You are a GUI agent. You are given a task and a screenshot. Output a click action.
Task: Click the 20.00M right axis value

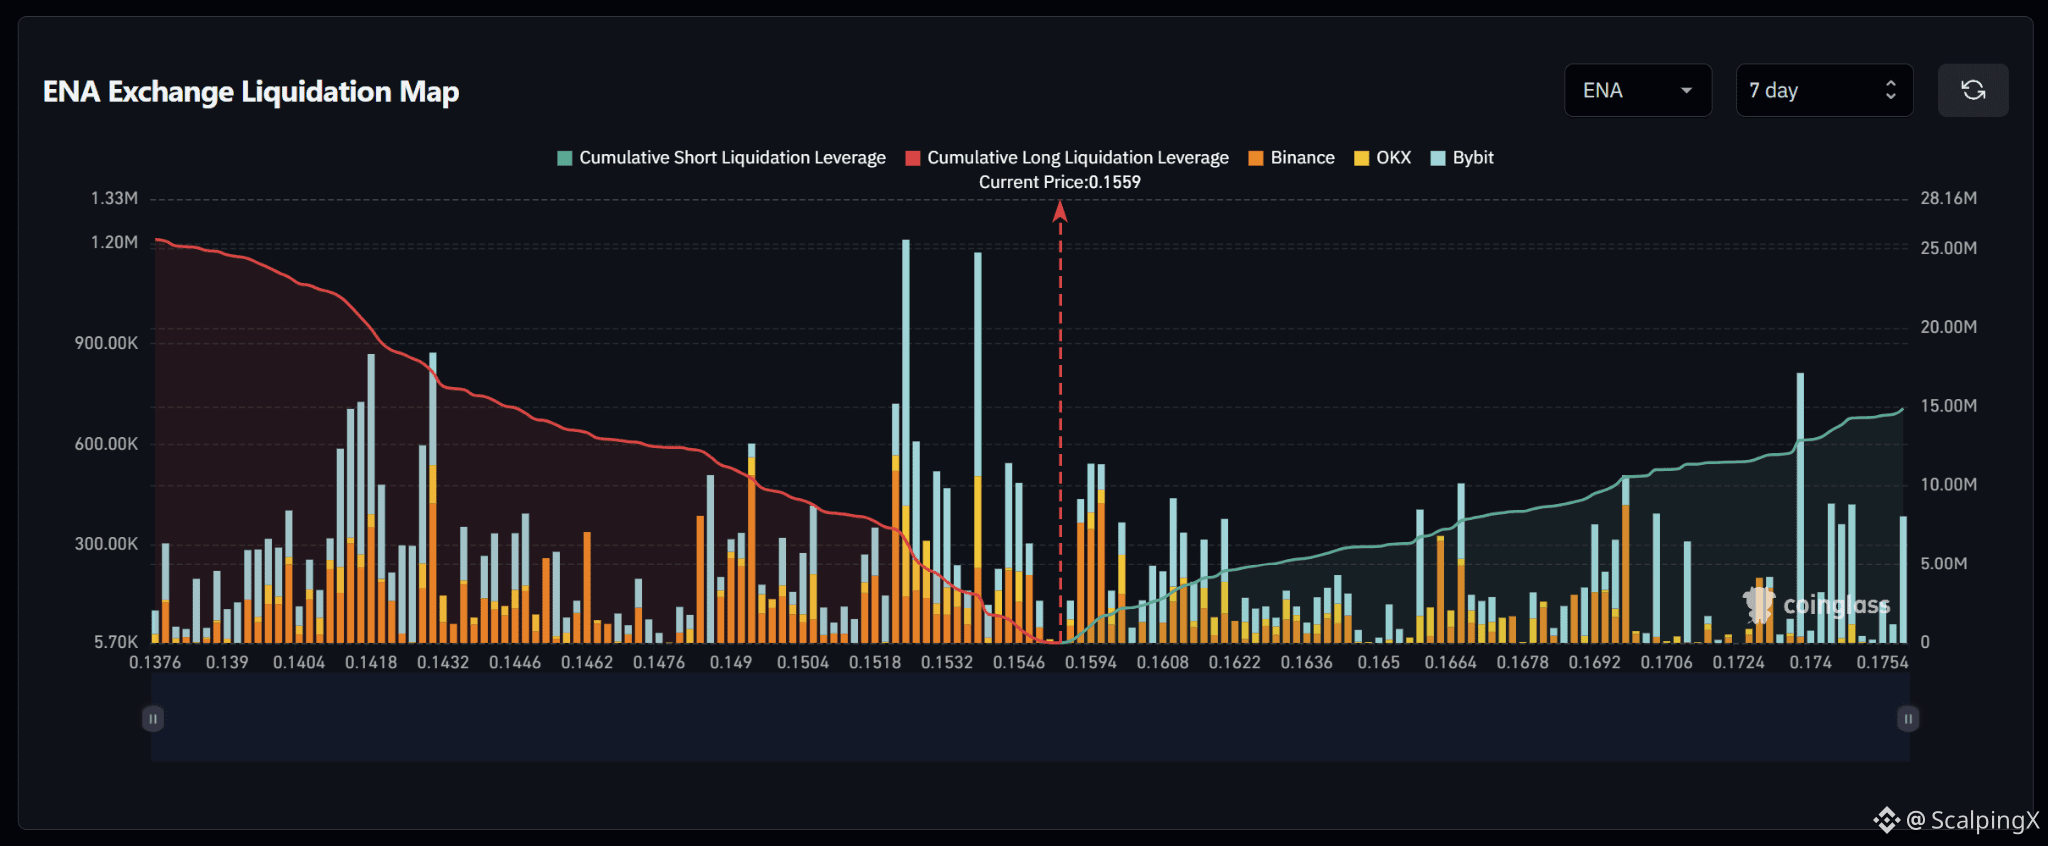click(1949, 327)
